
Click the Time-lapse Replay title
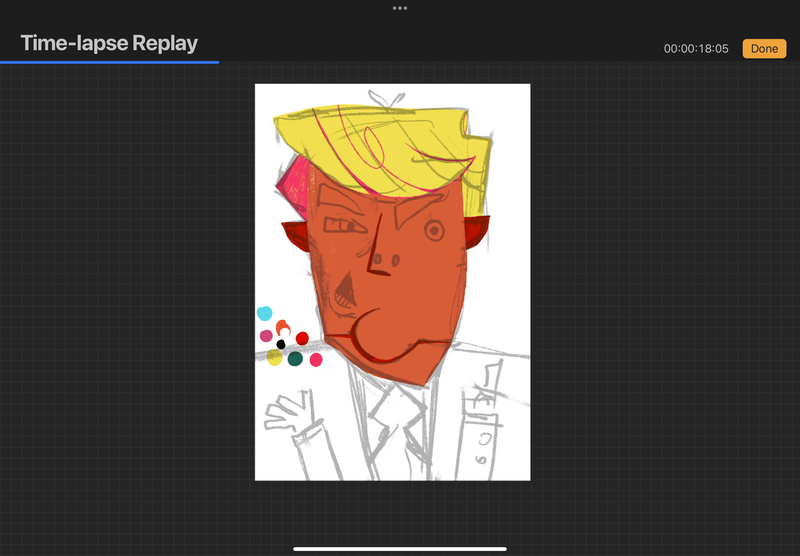pos(109,43)
